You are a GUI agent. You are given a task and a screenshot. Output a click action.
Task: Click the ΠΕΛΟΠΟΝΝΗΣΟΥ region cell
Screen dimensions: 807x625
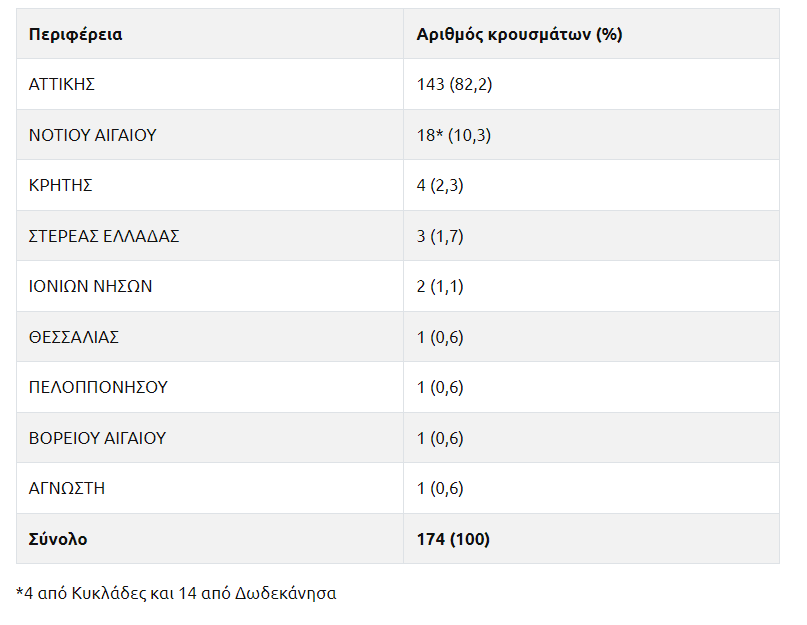pos(98,387)
